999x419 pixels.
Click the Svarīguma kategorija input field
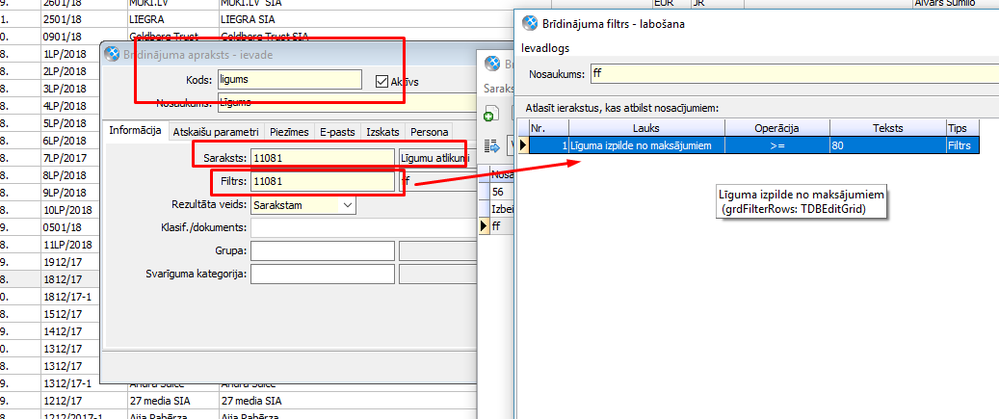tap(322, 274)
